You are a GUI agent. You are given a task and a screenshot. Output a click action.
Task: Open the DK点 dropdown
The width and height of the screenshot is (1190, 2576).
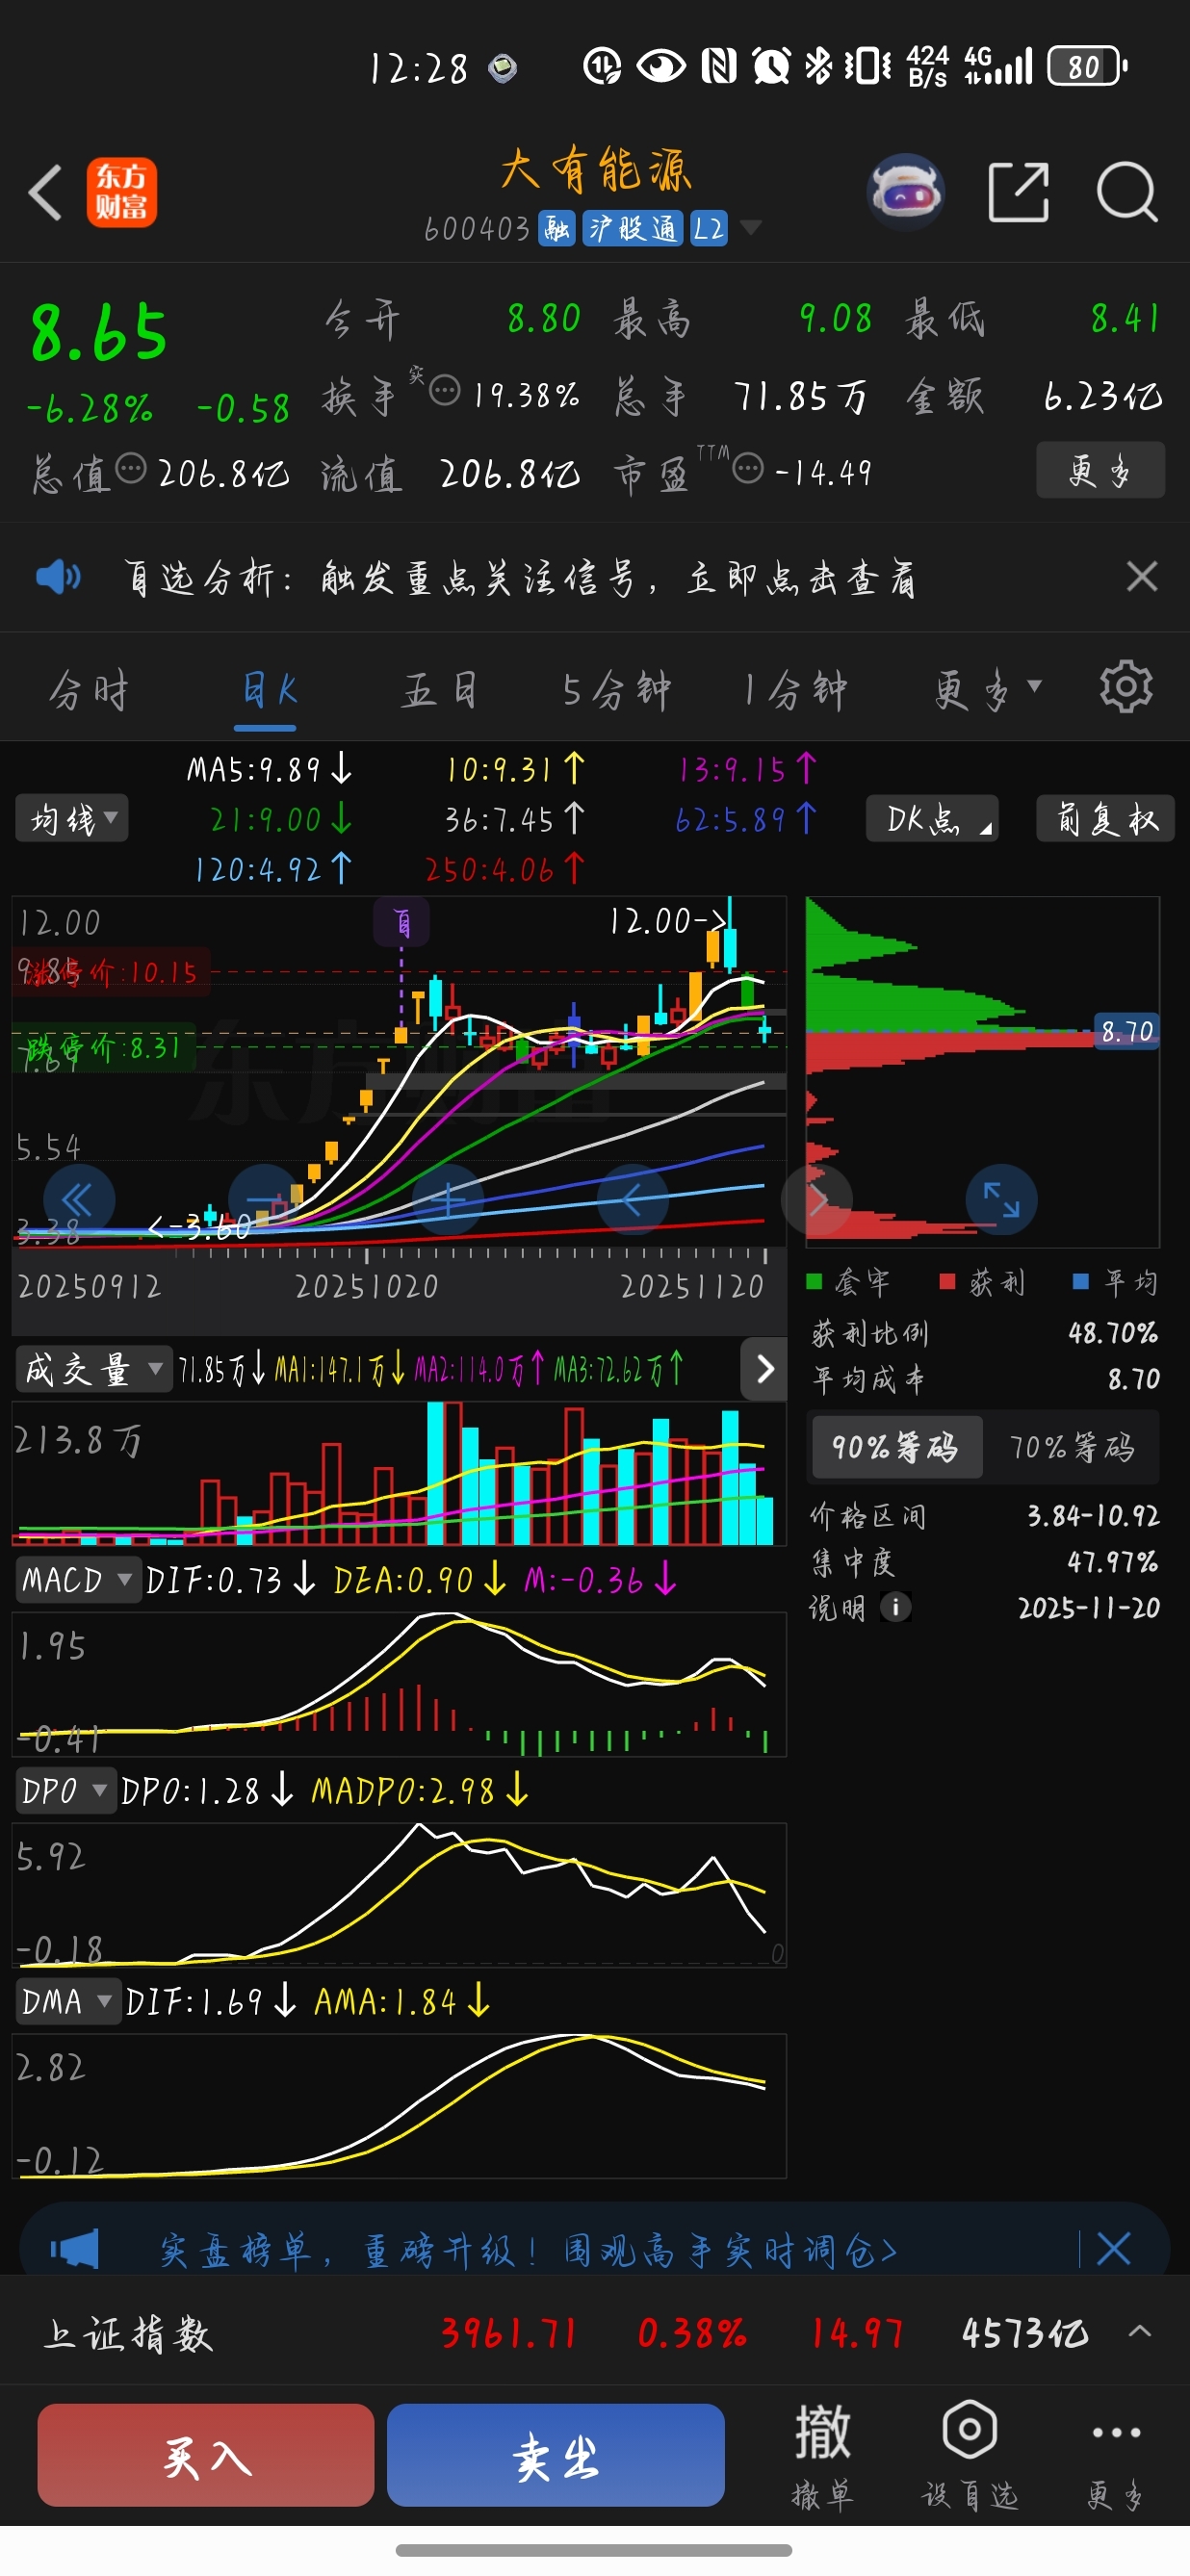click(932, 819)
